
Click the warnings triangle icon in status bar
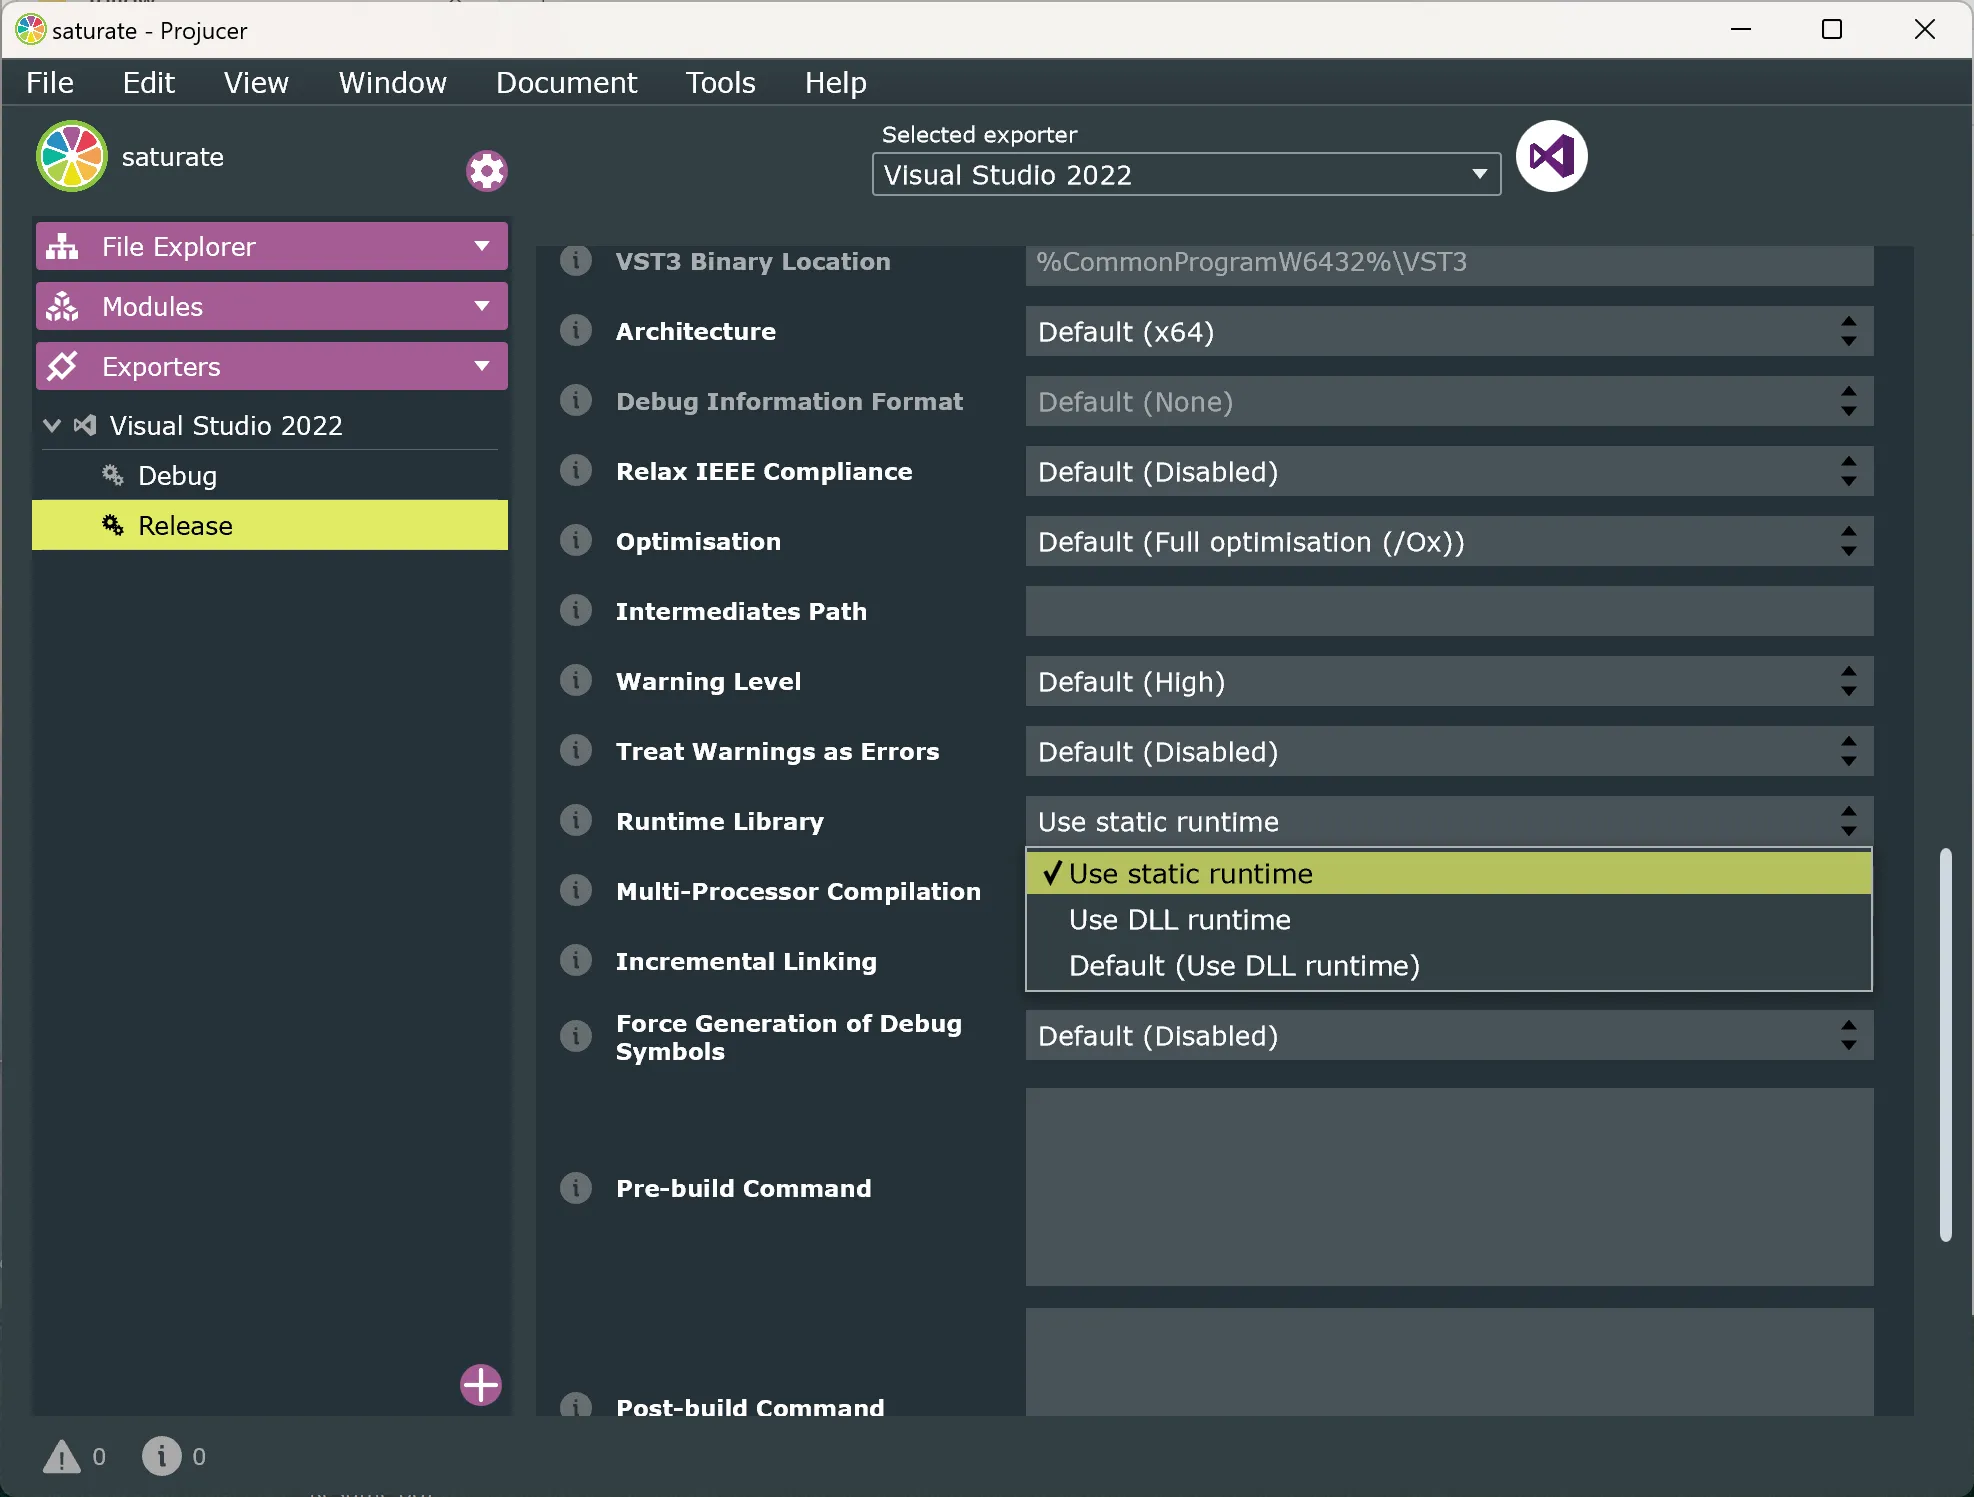[62, 1456]
